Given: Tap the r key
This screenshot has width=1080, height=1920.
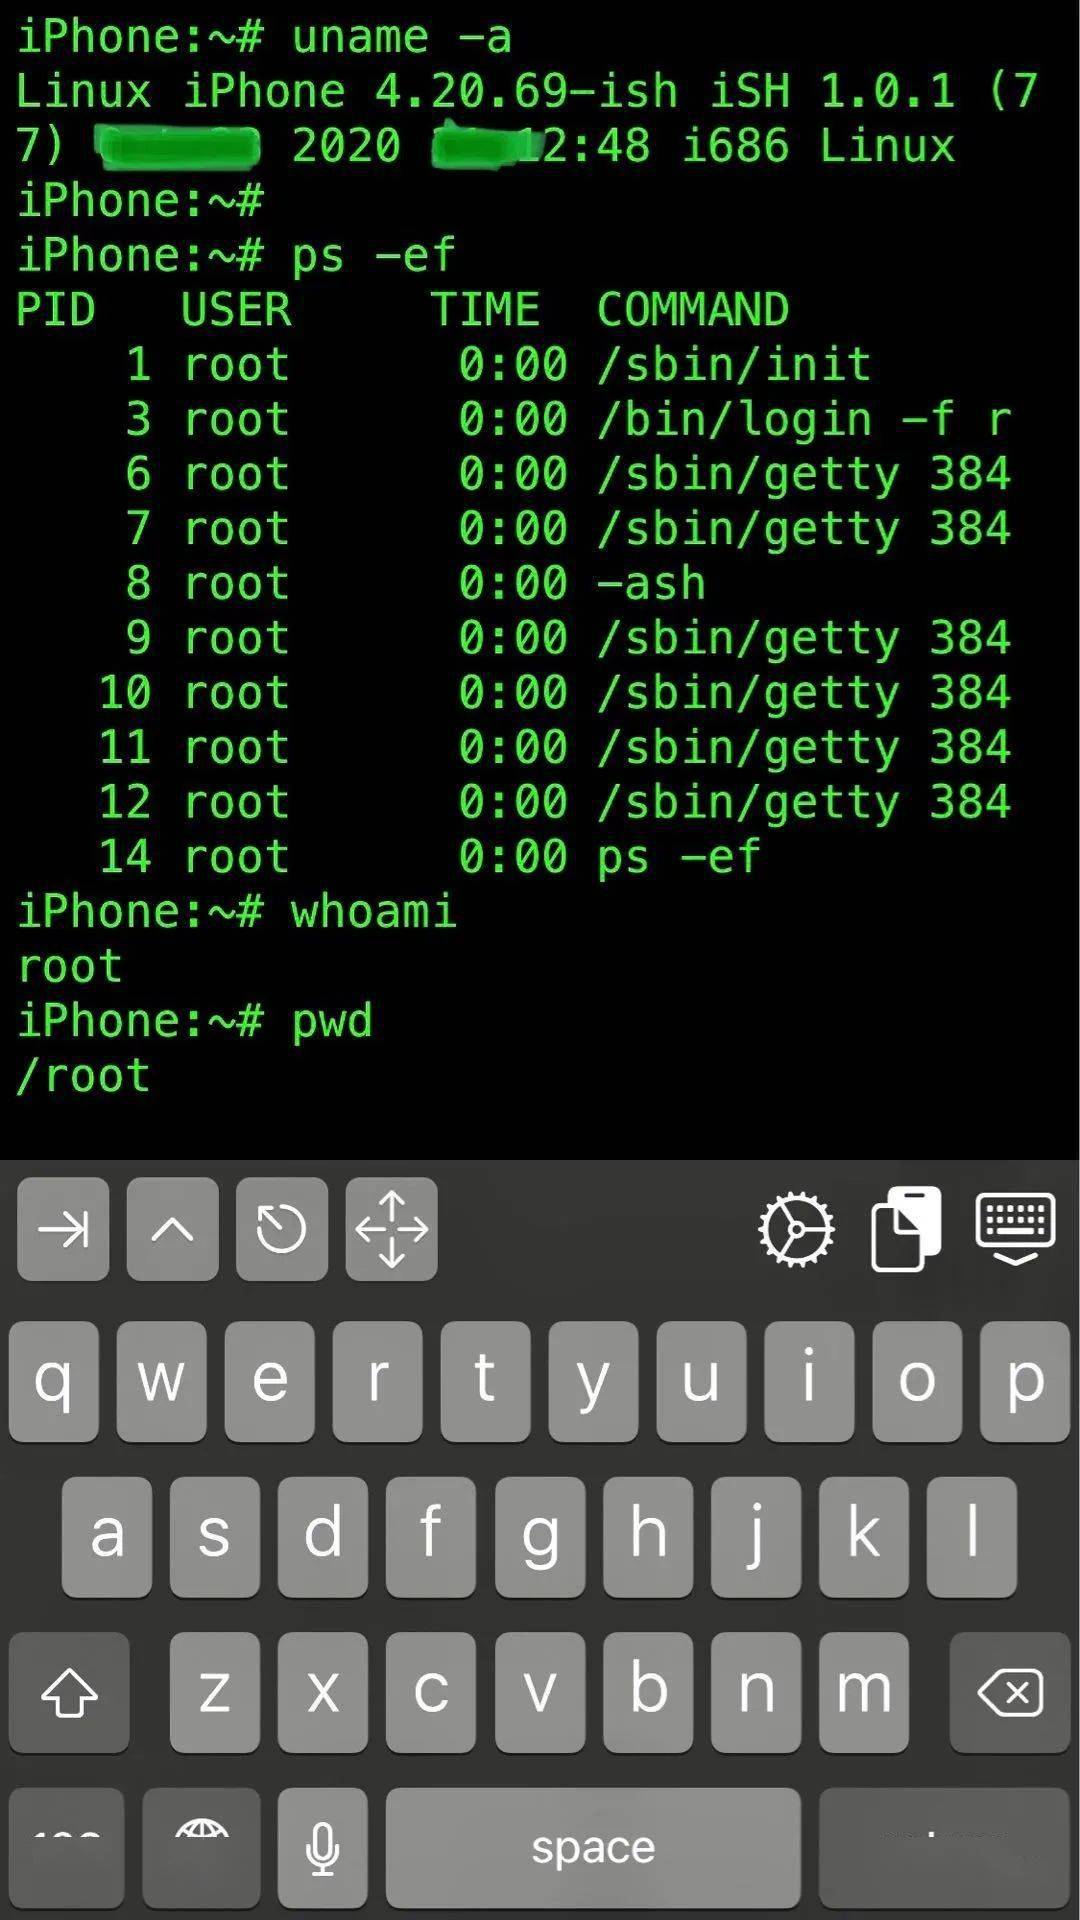Looking at the screenshot, I should click(377, 1381).
